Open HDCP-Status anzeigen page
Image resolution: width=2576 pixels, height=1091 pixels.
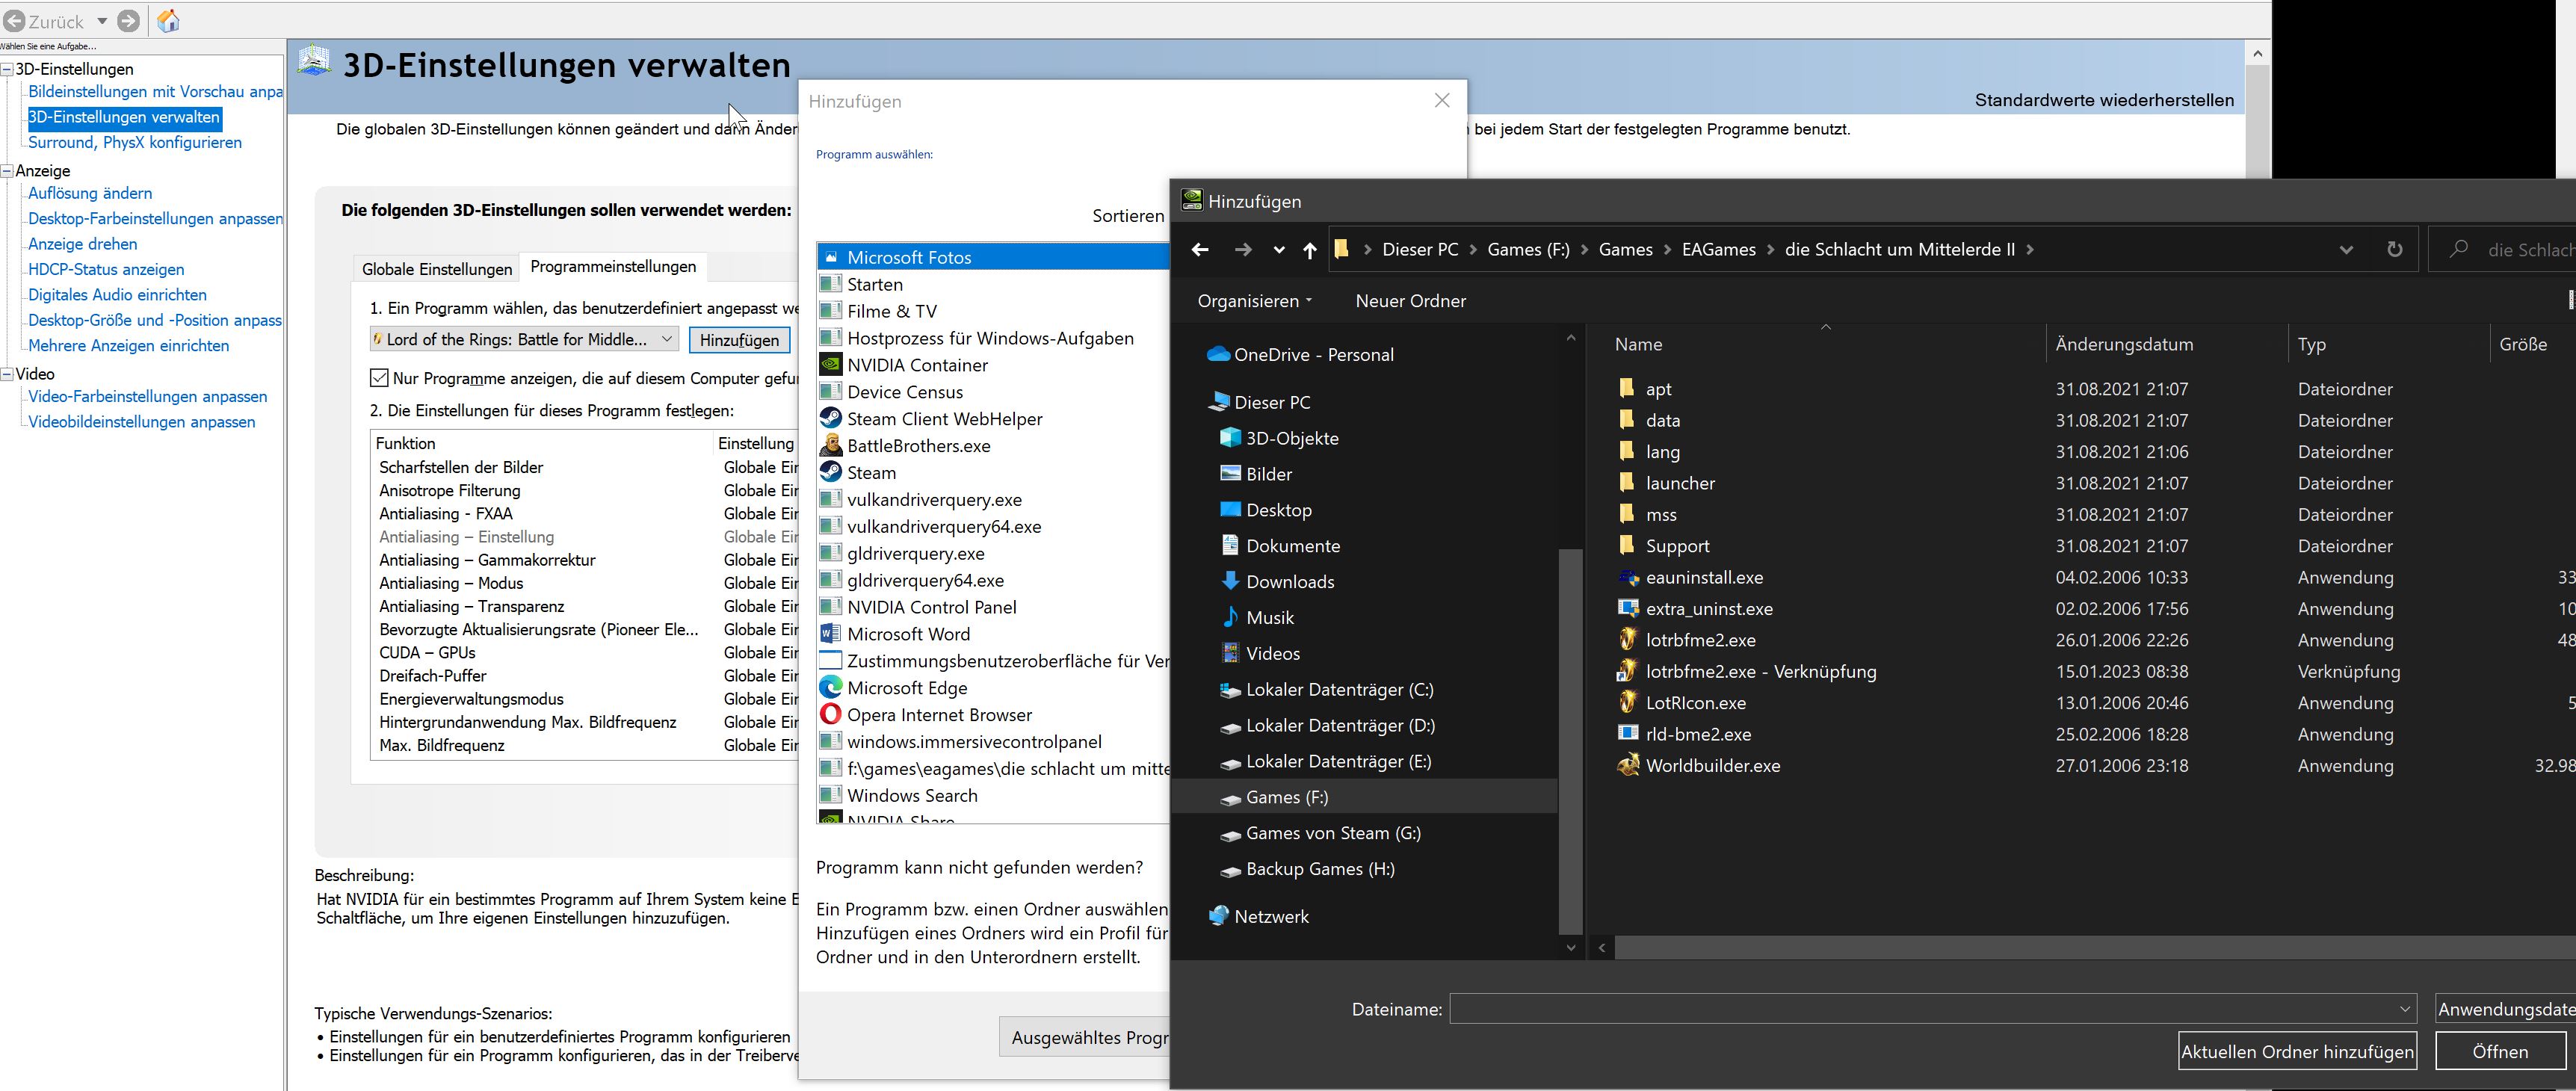coord(106,270)
